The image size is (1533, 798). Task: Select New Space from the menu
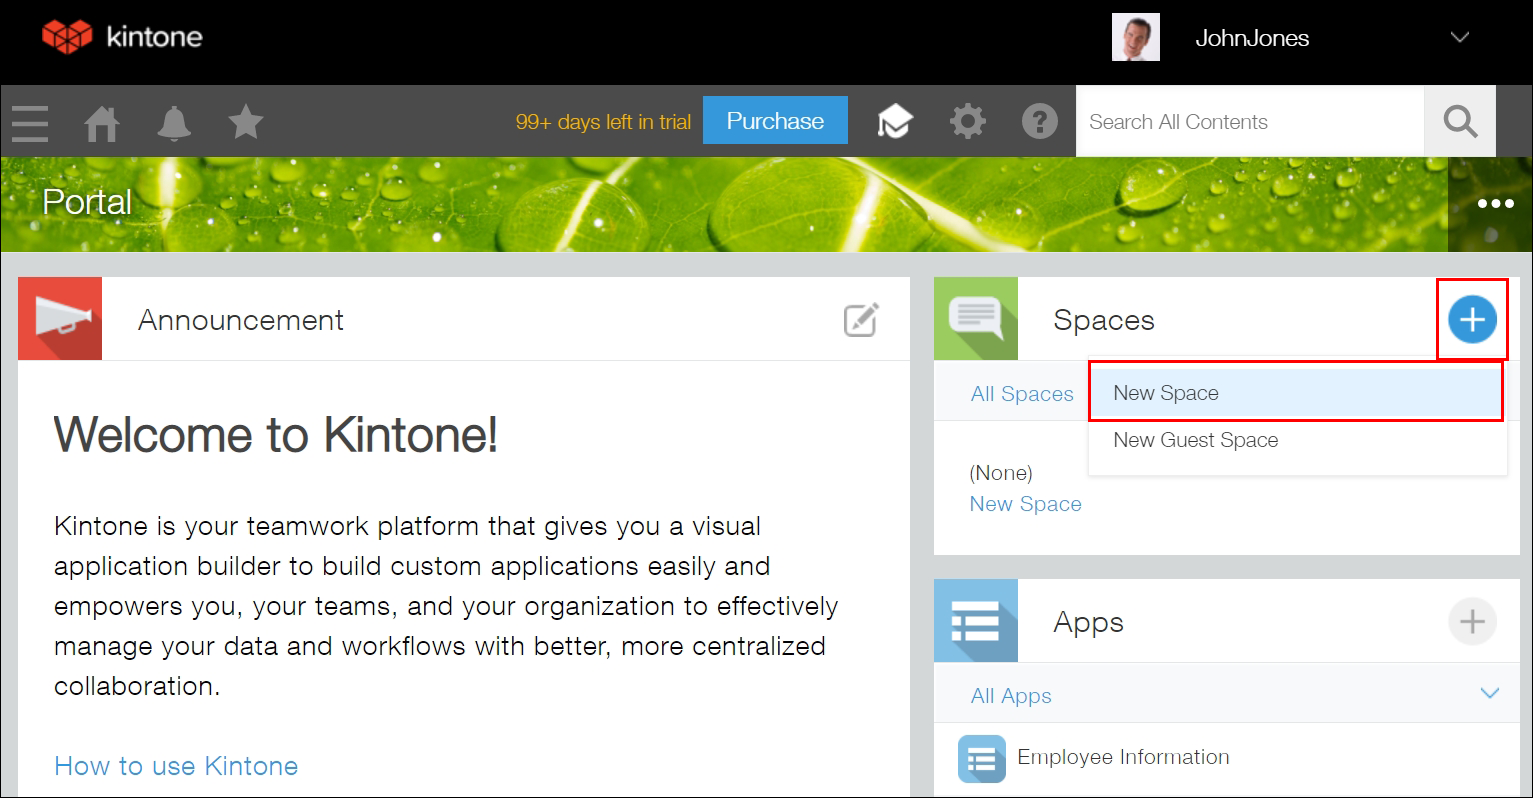1165,392
